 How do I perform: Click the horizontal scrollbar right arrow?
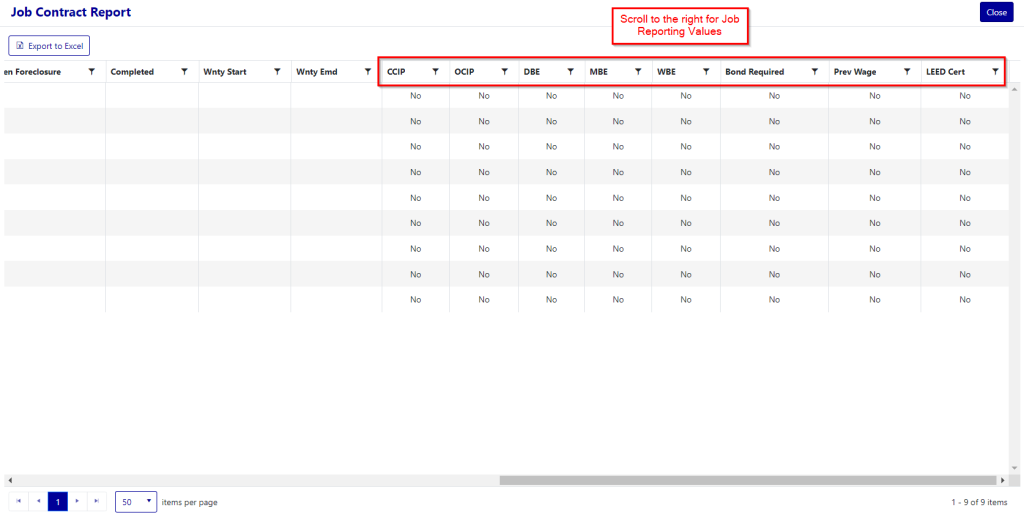tap(1003, 480)
